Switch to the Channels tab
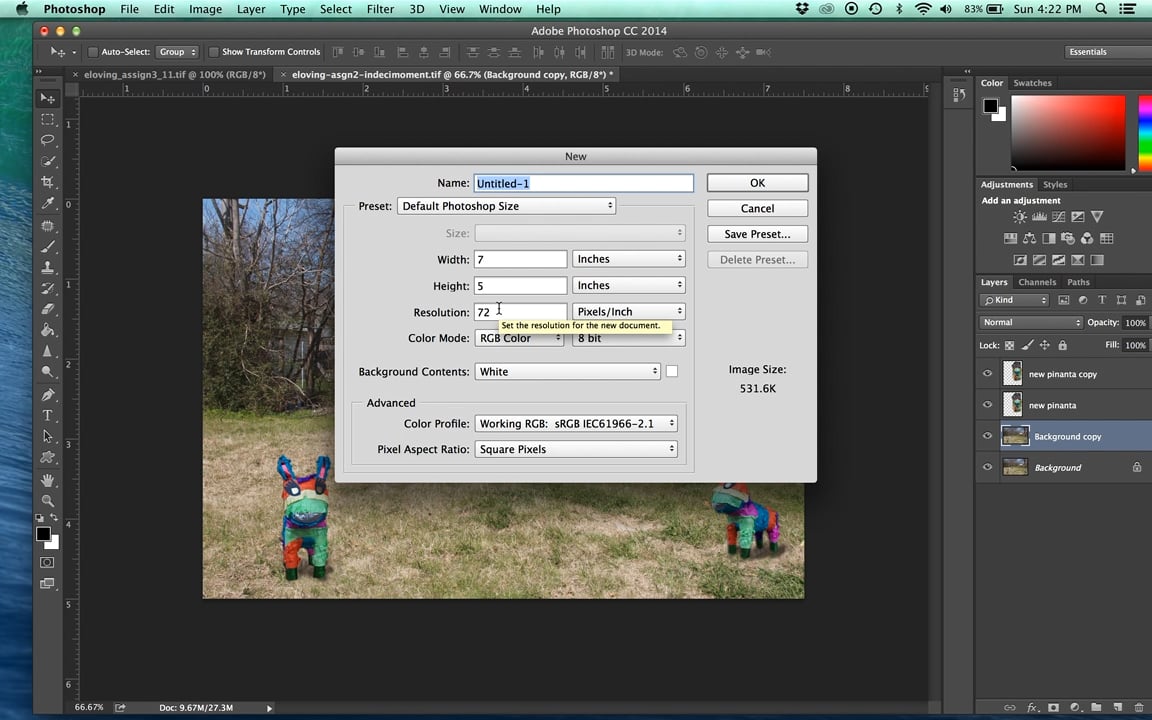Viewport: 1152px width, 720px height. (1037, 282)
